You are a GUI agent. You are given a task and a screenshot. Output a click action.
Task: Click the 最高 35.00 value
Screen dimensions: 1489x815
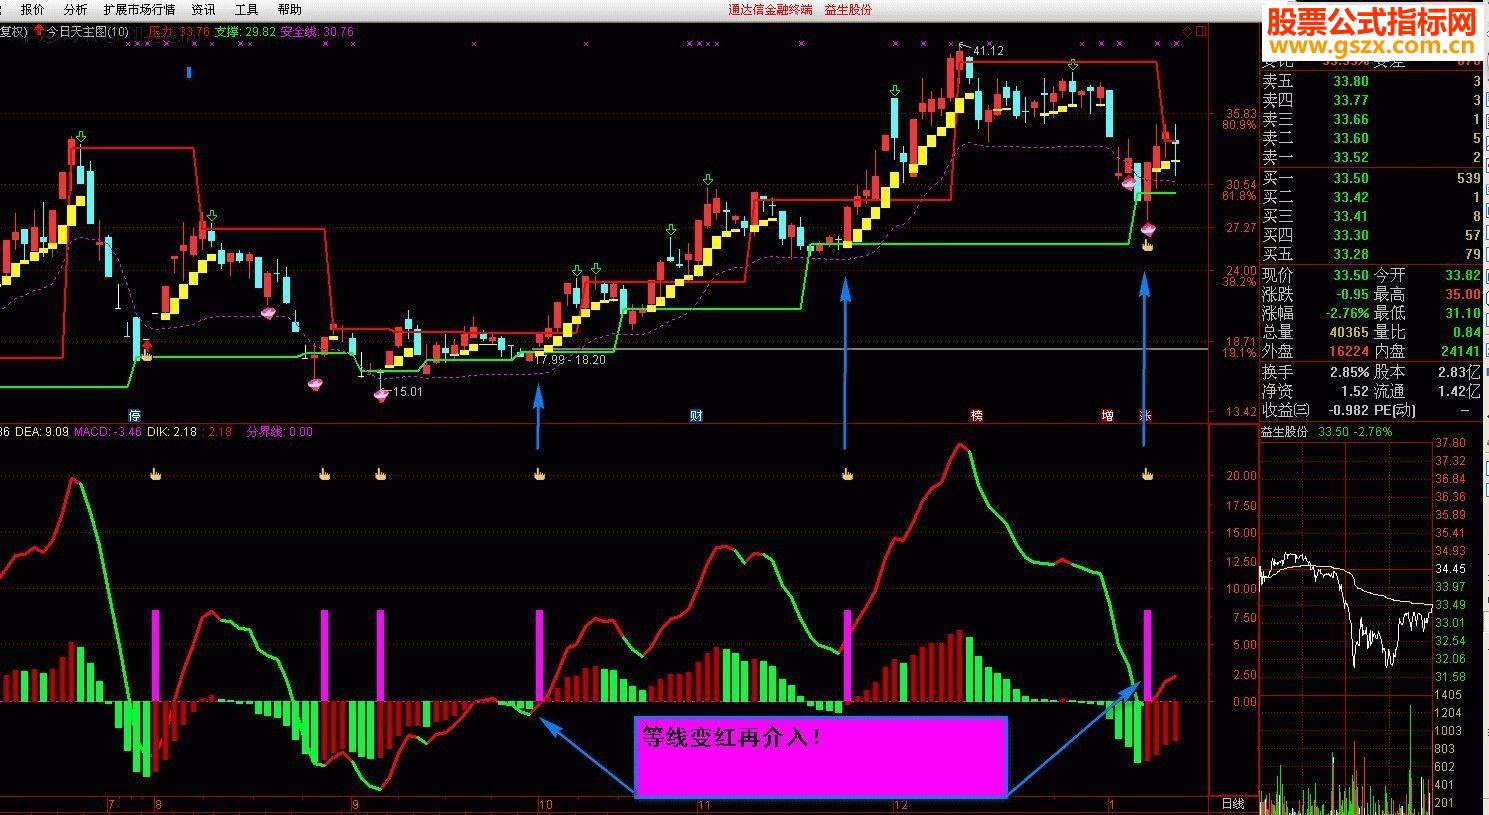(x=1462, y=294)
